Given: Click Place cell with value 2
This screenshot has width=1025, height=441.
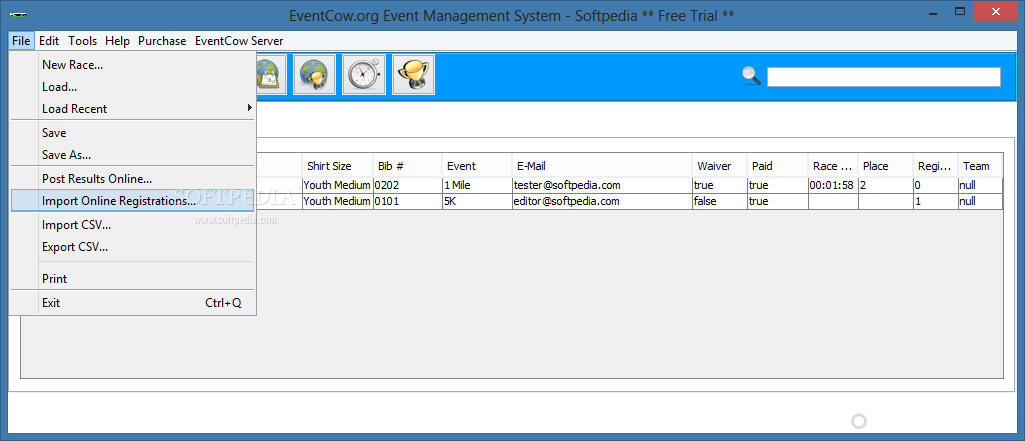Looking at the screenshot, I should 885,186.
